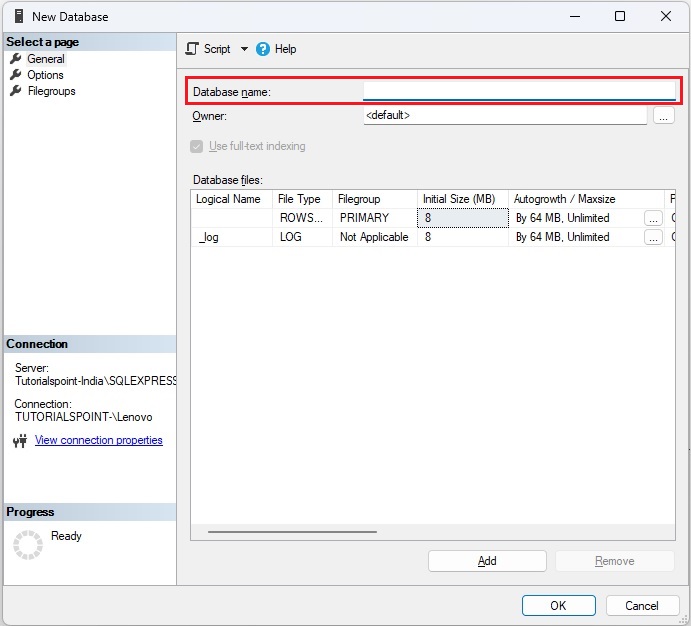The width and height of the screenshot is (691, 626).
Task: Click the Filegroup column header
Action: [375, 199]
